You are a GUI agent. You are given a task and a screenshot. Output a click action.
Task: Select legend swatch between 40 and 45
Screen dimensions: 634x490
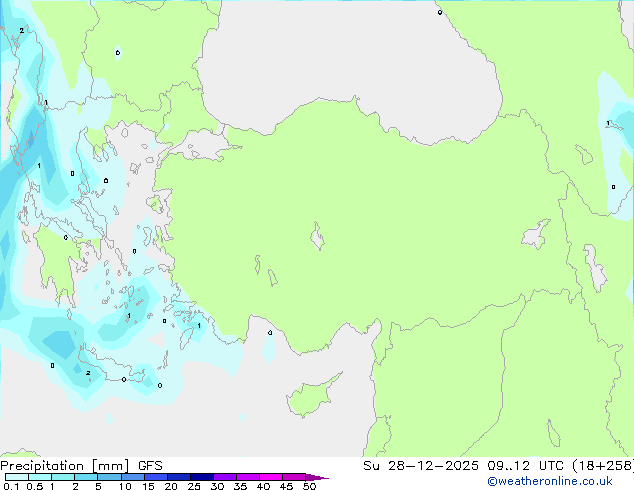(x=272, y=477)
